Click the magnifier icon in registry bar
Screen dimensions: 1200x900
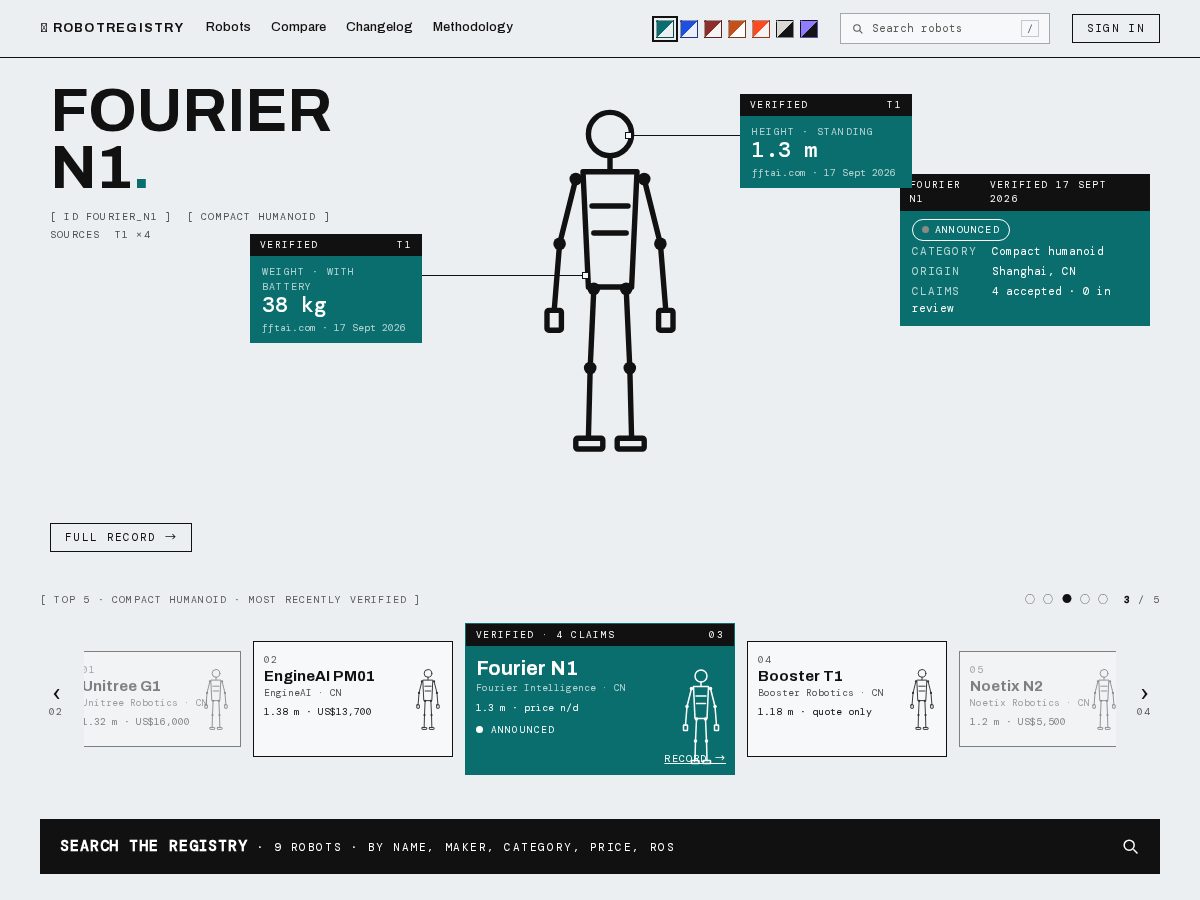(1131, 847)
